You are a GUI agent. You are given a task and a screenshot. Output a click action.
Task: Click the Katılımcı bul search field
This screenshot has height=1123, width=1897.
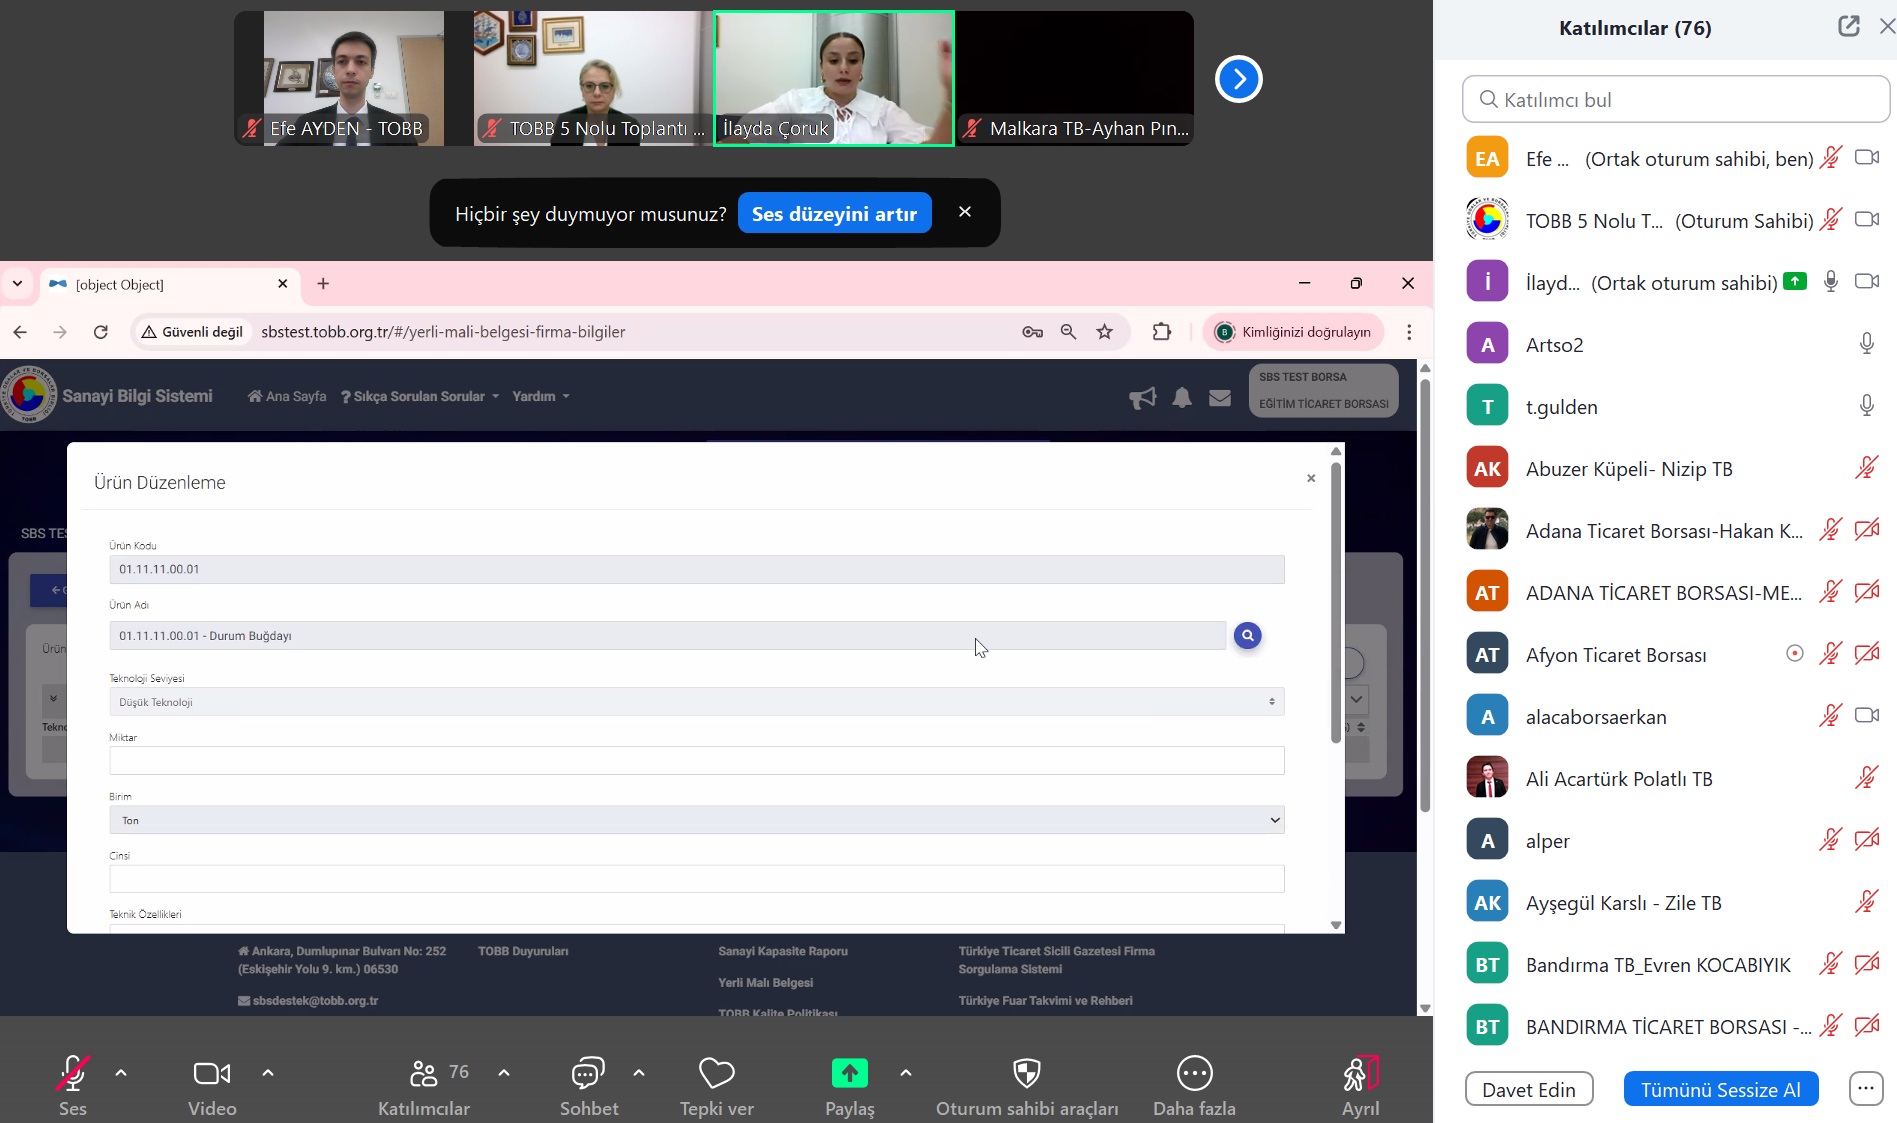pyautogui.click(x=1675, y=99)
